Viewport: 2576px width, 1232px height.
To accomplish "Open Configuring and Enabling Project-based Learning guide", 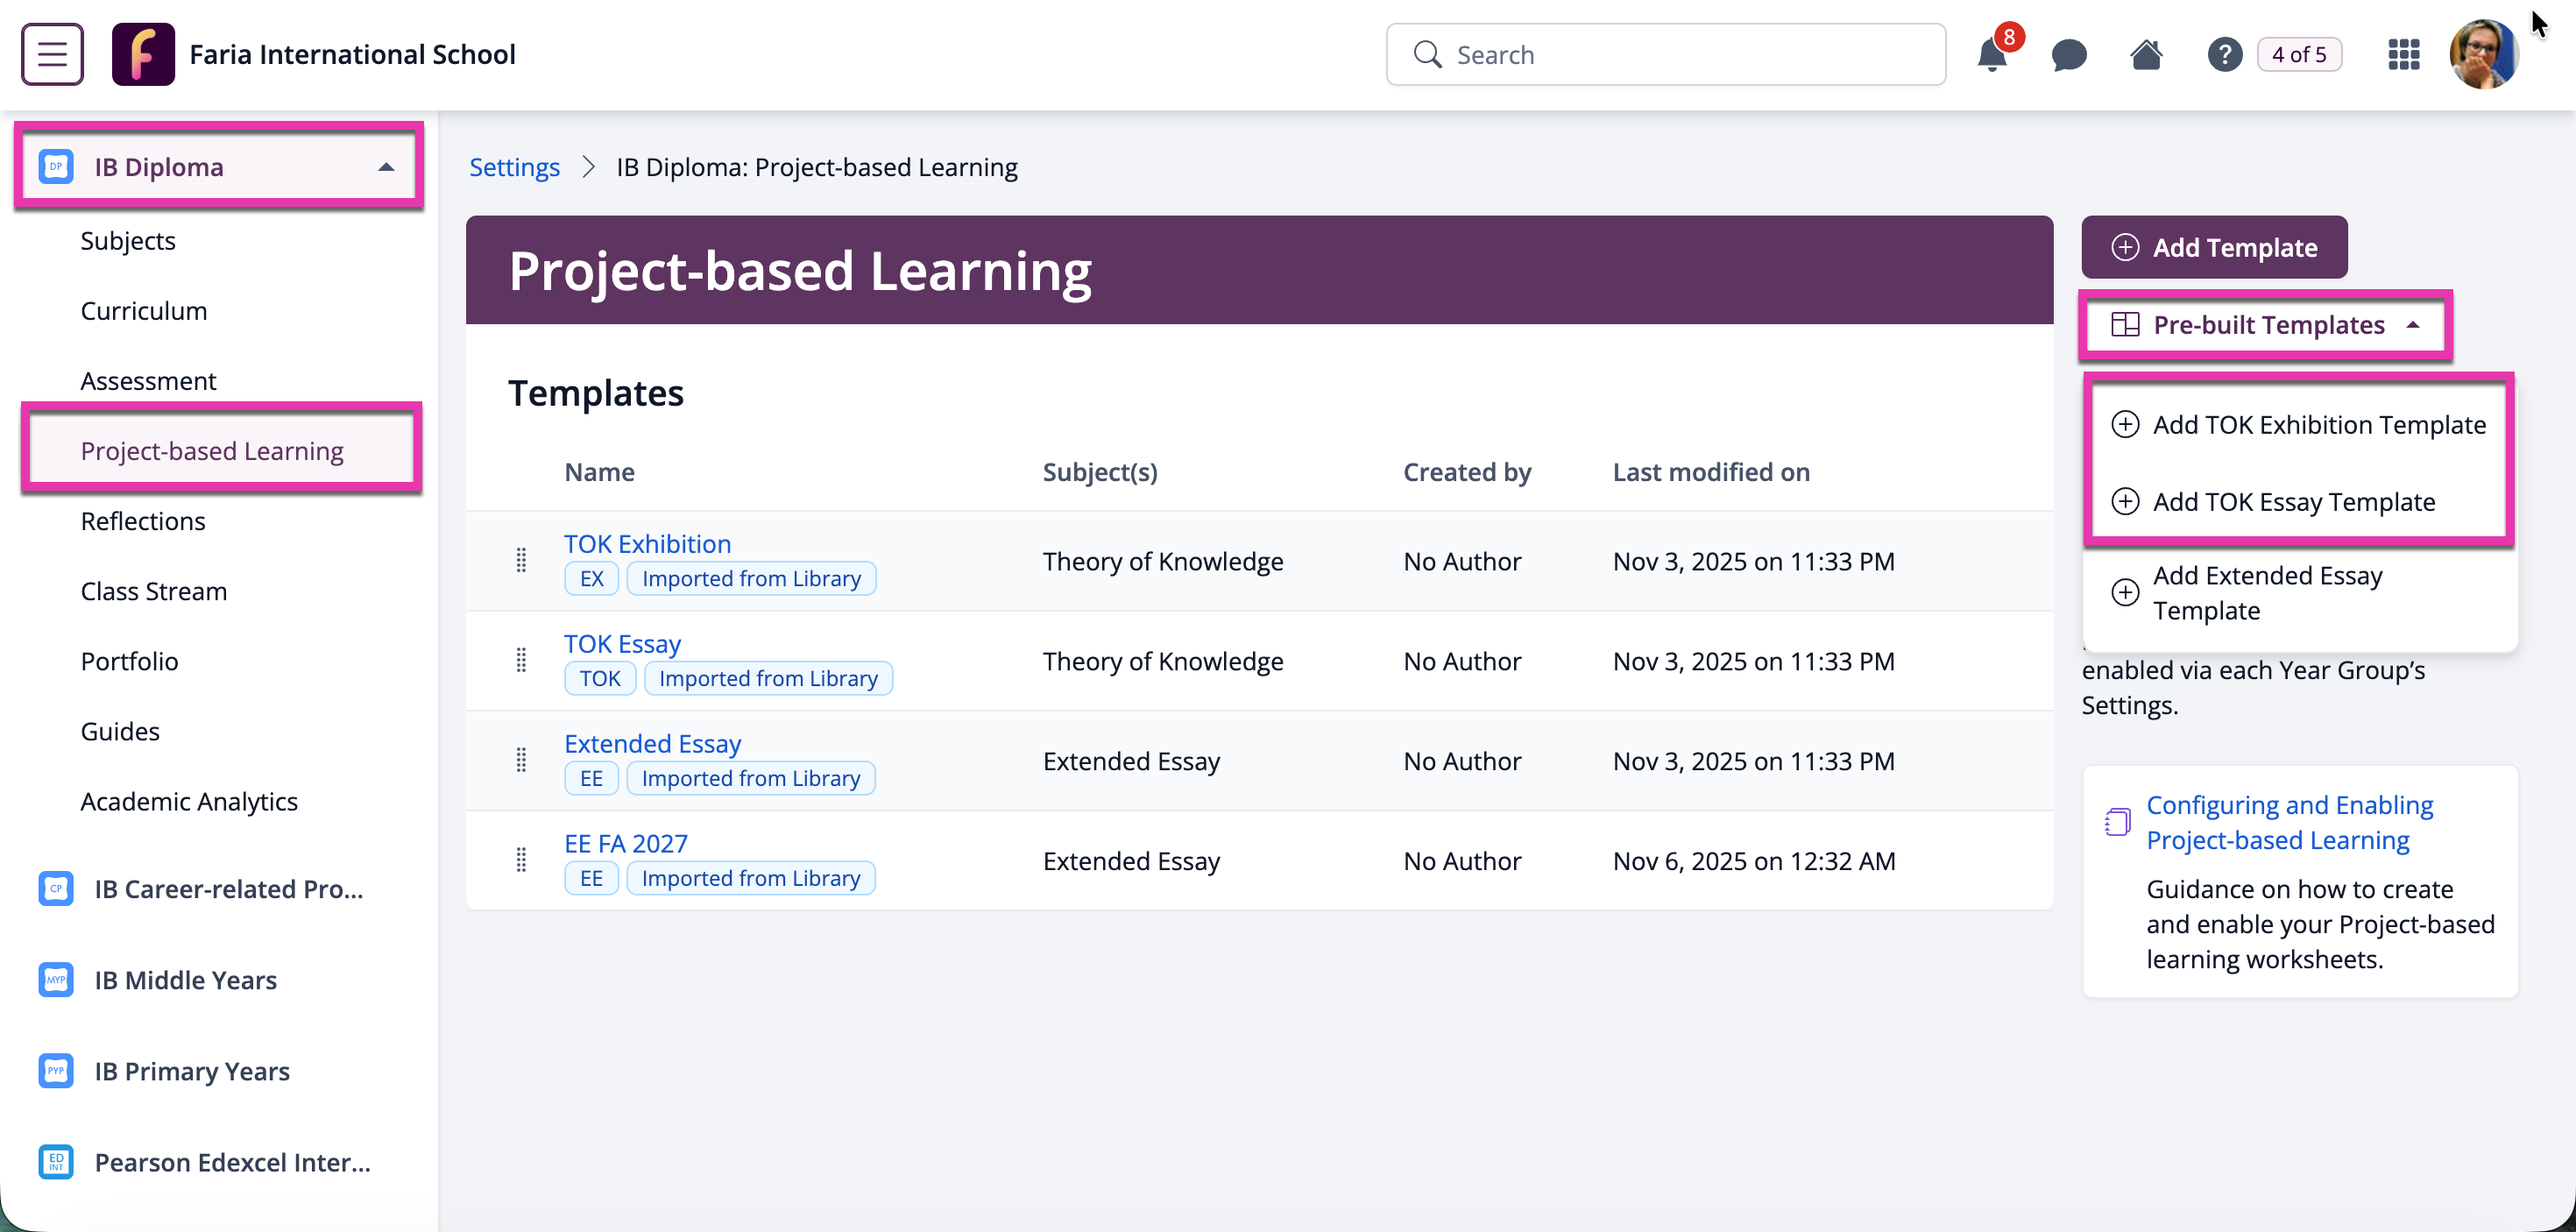I will coord(2289,822).
